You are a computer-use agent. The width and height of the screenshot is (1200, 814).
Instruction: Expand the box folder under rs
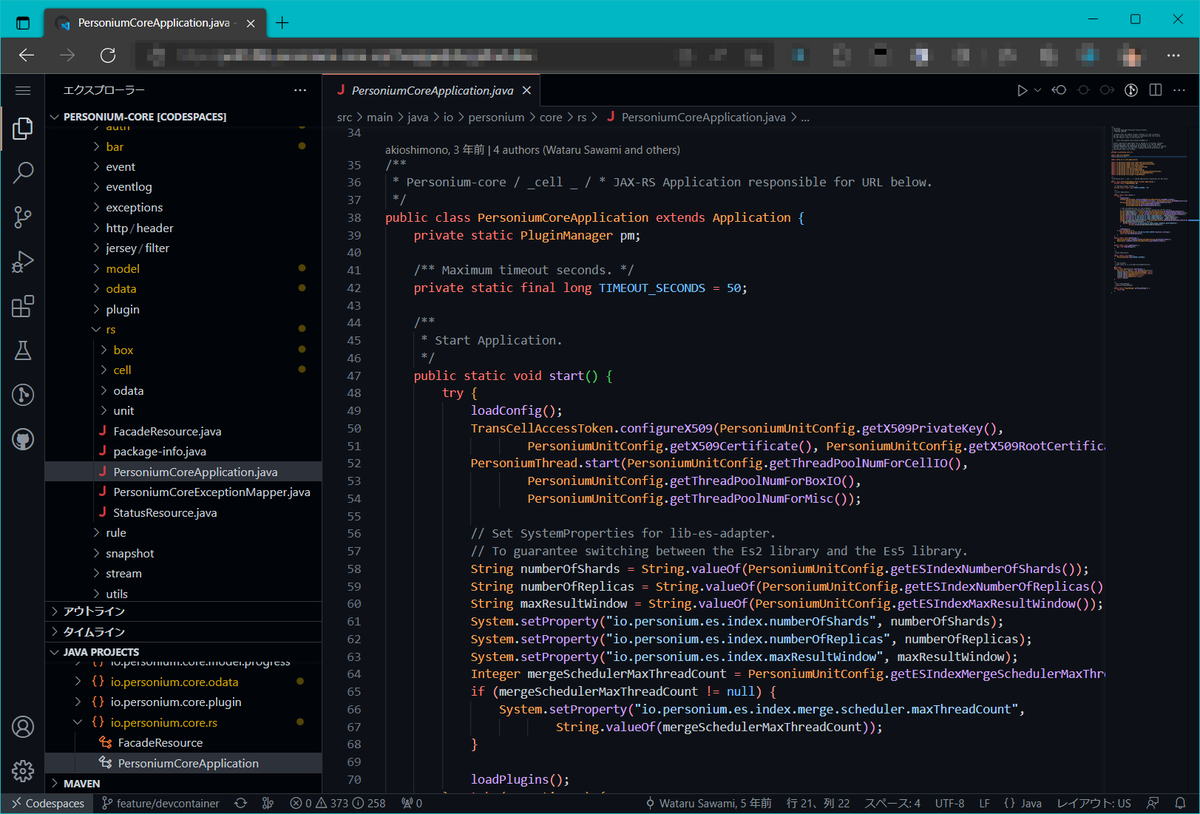coord(184,350)
